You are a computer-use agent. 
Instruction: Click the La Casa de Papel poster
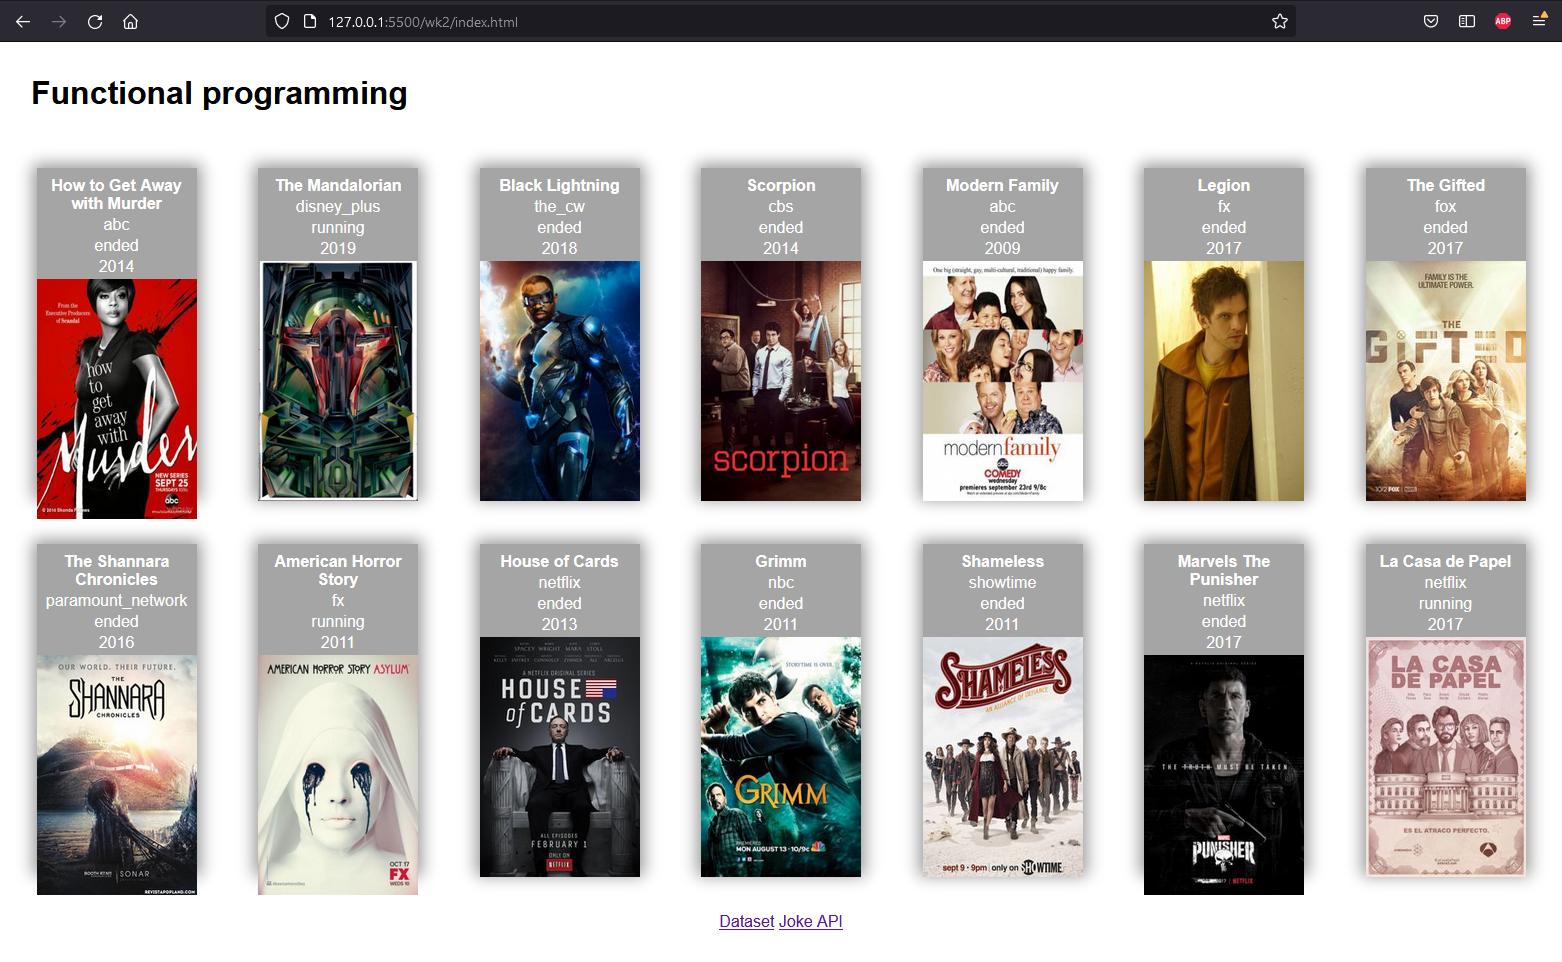pyautogui.click(x=1446, y=757)
